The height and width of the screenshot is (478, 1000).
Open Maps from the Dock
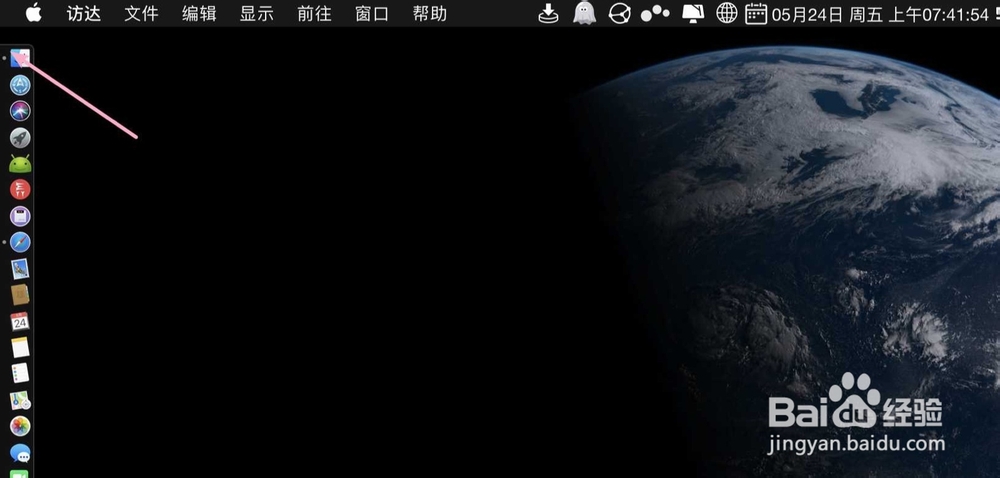click(x=20, y=400)
